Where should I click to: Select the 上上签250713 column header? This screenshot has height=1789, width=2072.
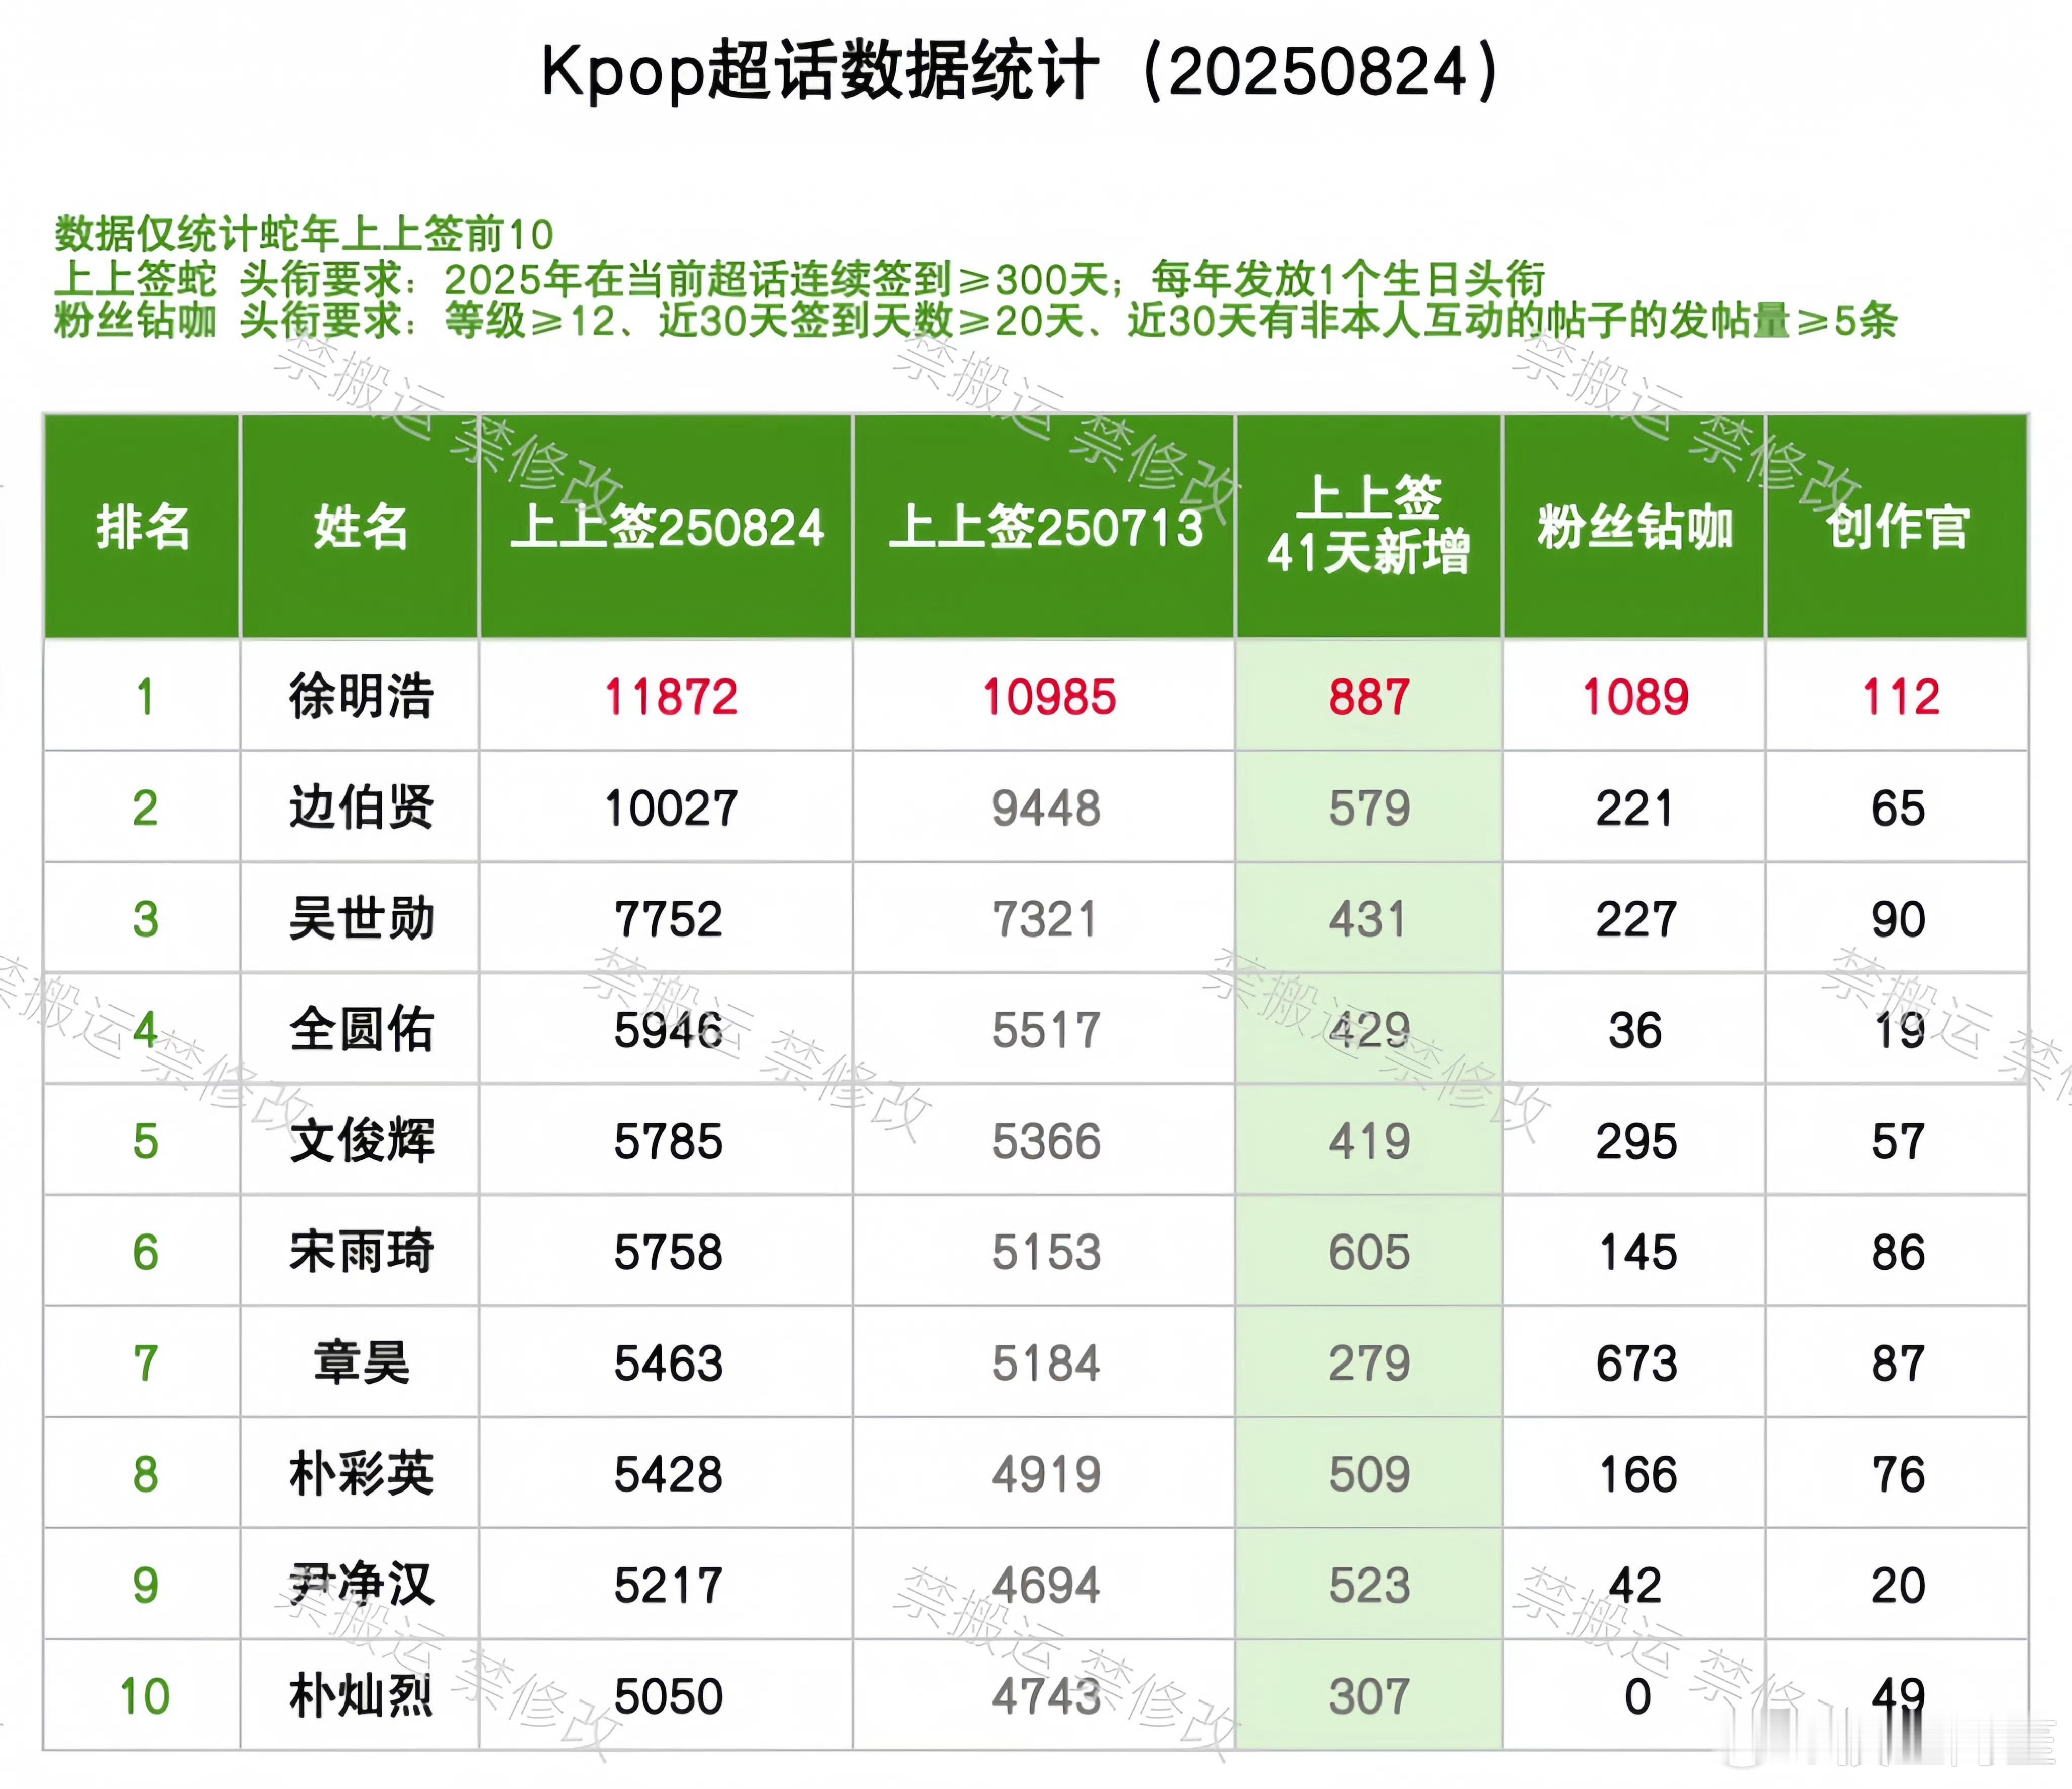1045,527
